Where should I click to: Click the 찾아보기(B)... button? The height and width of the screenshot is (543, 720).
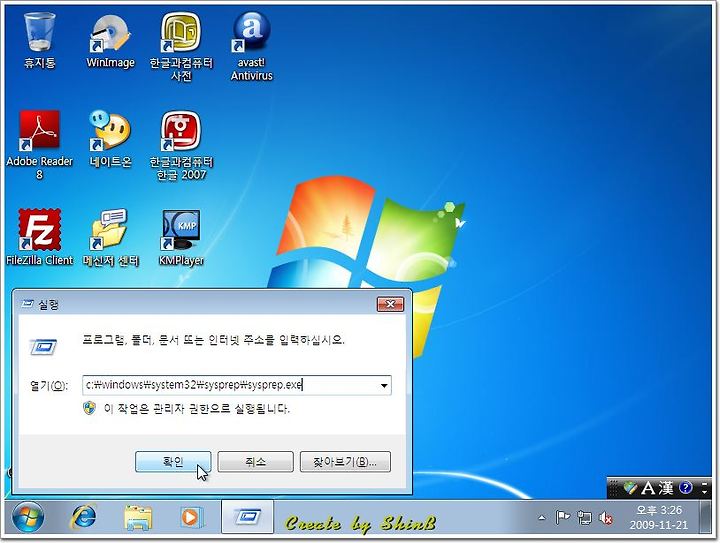tap(345, 461)
